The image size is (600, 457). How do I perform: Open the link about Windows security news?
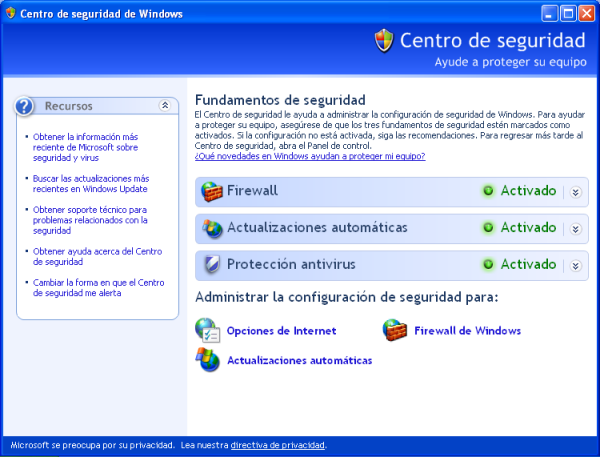click(x=310, y=156)
